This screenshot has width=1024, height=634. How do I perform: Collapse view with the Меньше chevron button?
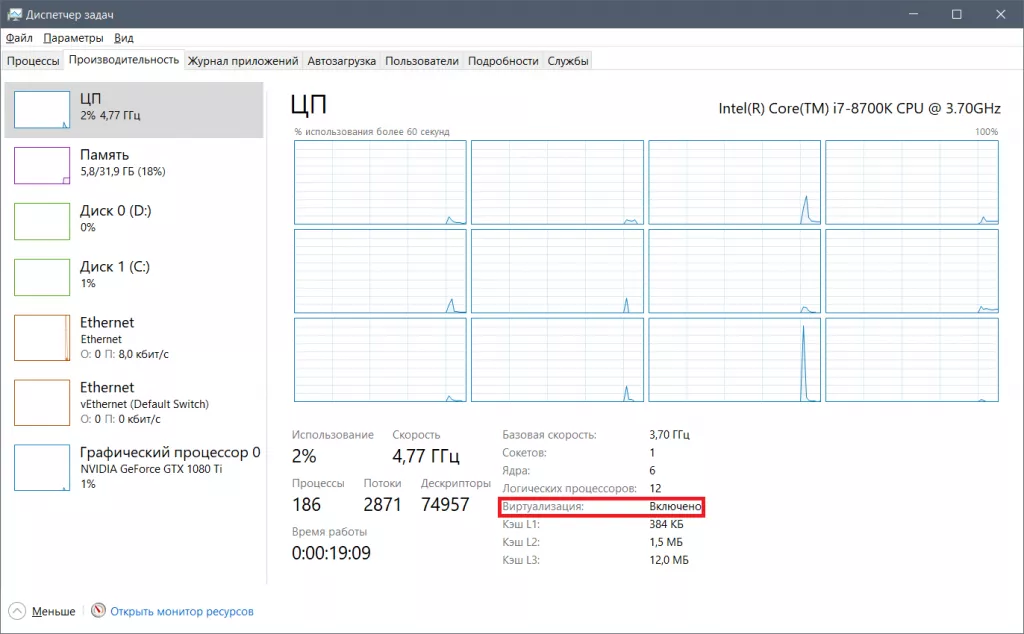(x=18, y=611)
